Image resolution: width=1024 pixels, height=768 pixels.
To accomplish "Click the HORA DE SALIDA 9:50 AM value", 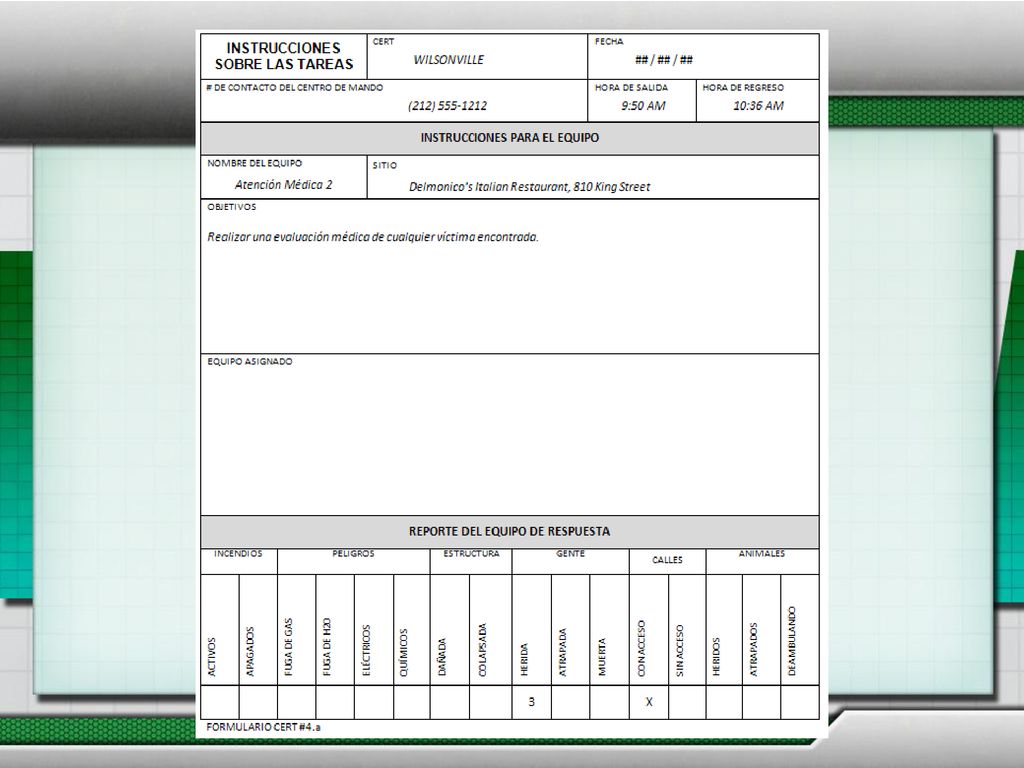I will click(x=643, y=105).
